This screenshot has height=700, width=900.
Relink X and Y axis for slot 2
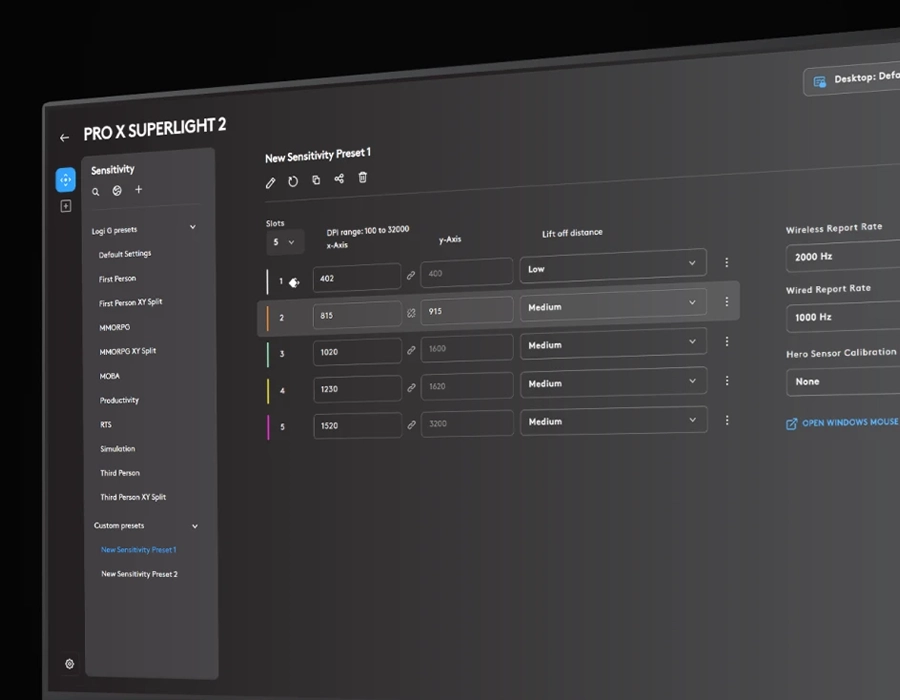tap(411, 313)
